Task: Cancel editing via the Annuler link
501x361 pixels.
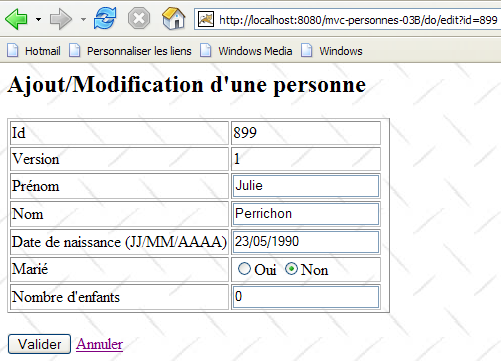Action: click(x=99, y=344)
